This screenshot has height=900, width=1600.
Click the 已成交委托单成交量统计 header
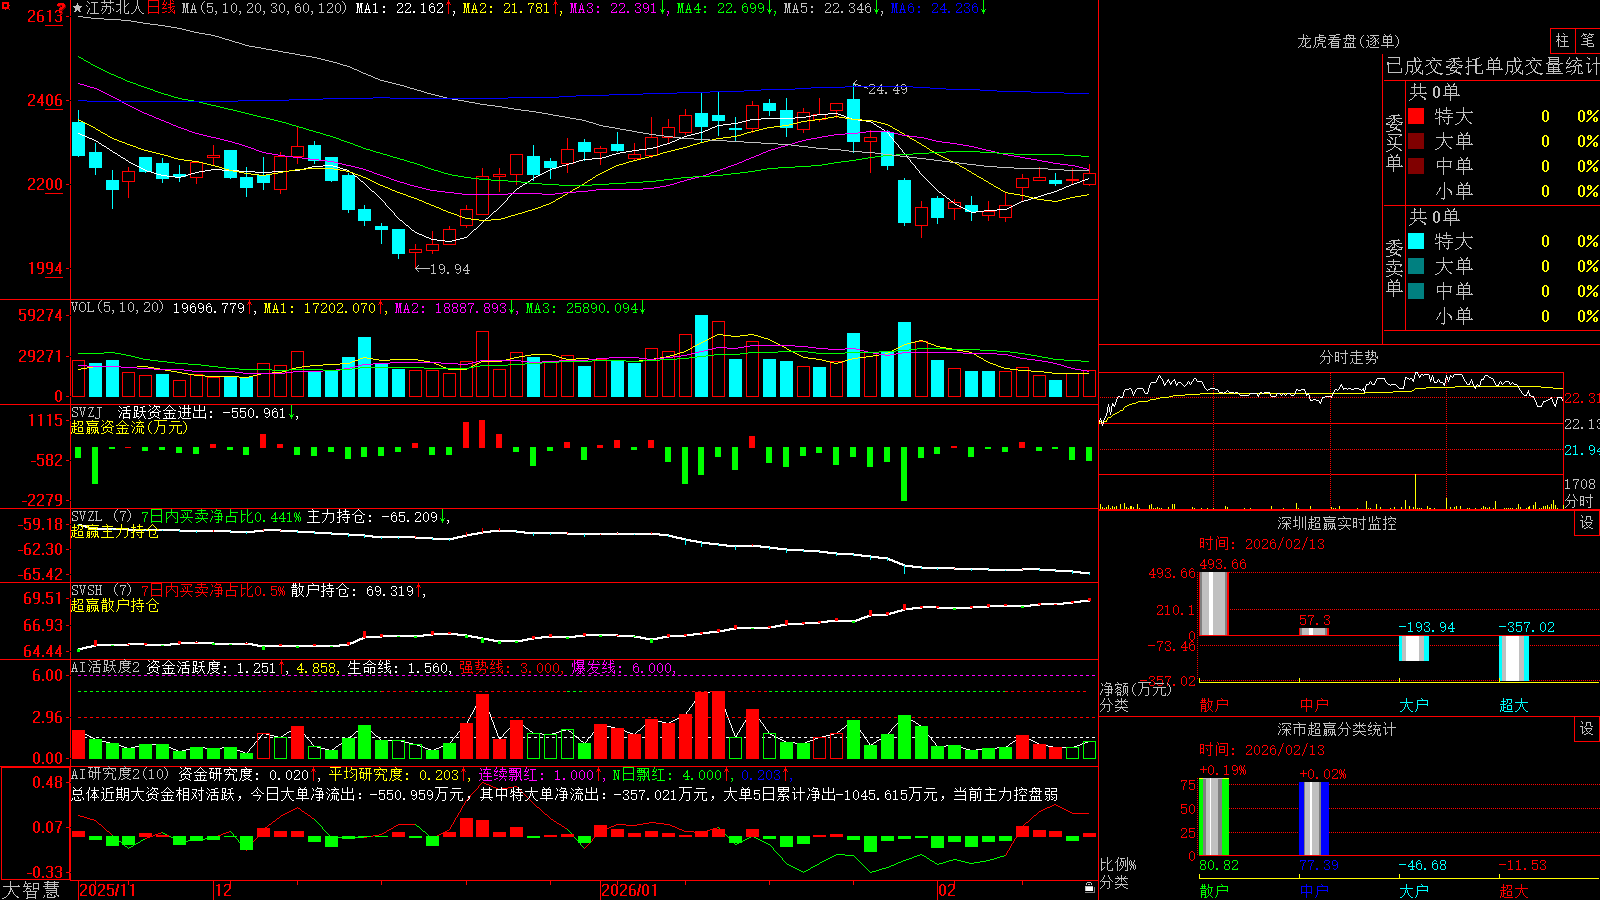click(1492, 66)
